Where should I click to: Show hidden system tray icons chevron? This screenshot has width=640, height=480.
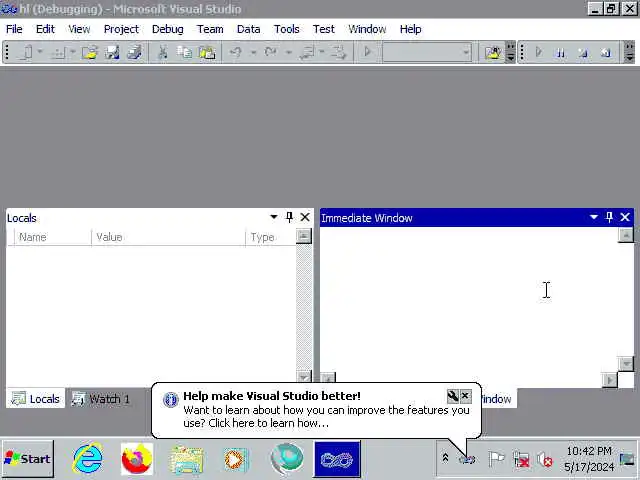[445, 458]
